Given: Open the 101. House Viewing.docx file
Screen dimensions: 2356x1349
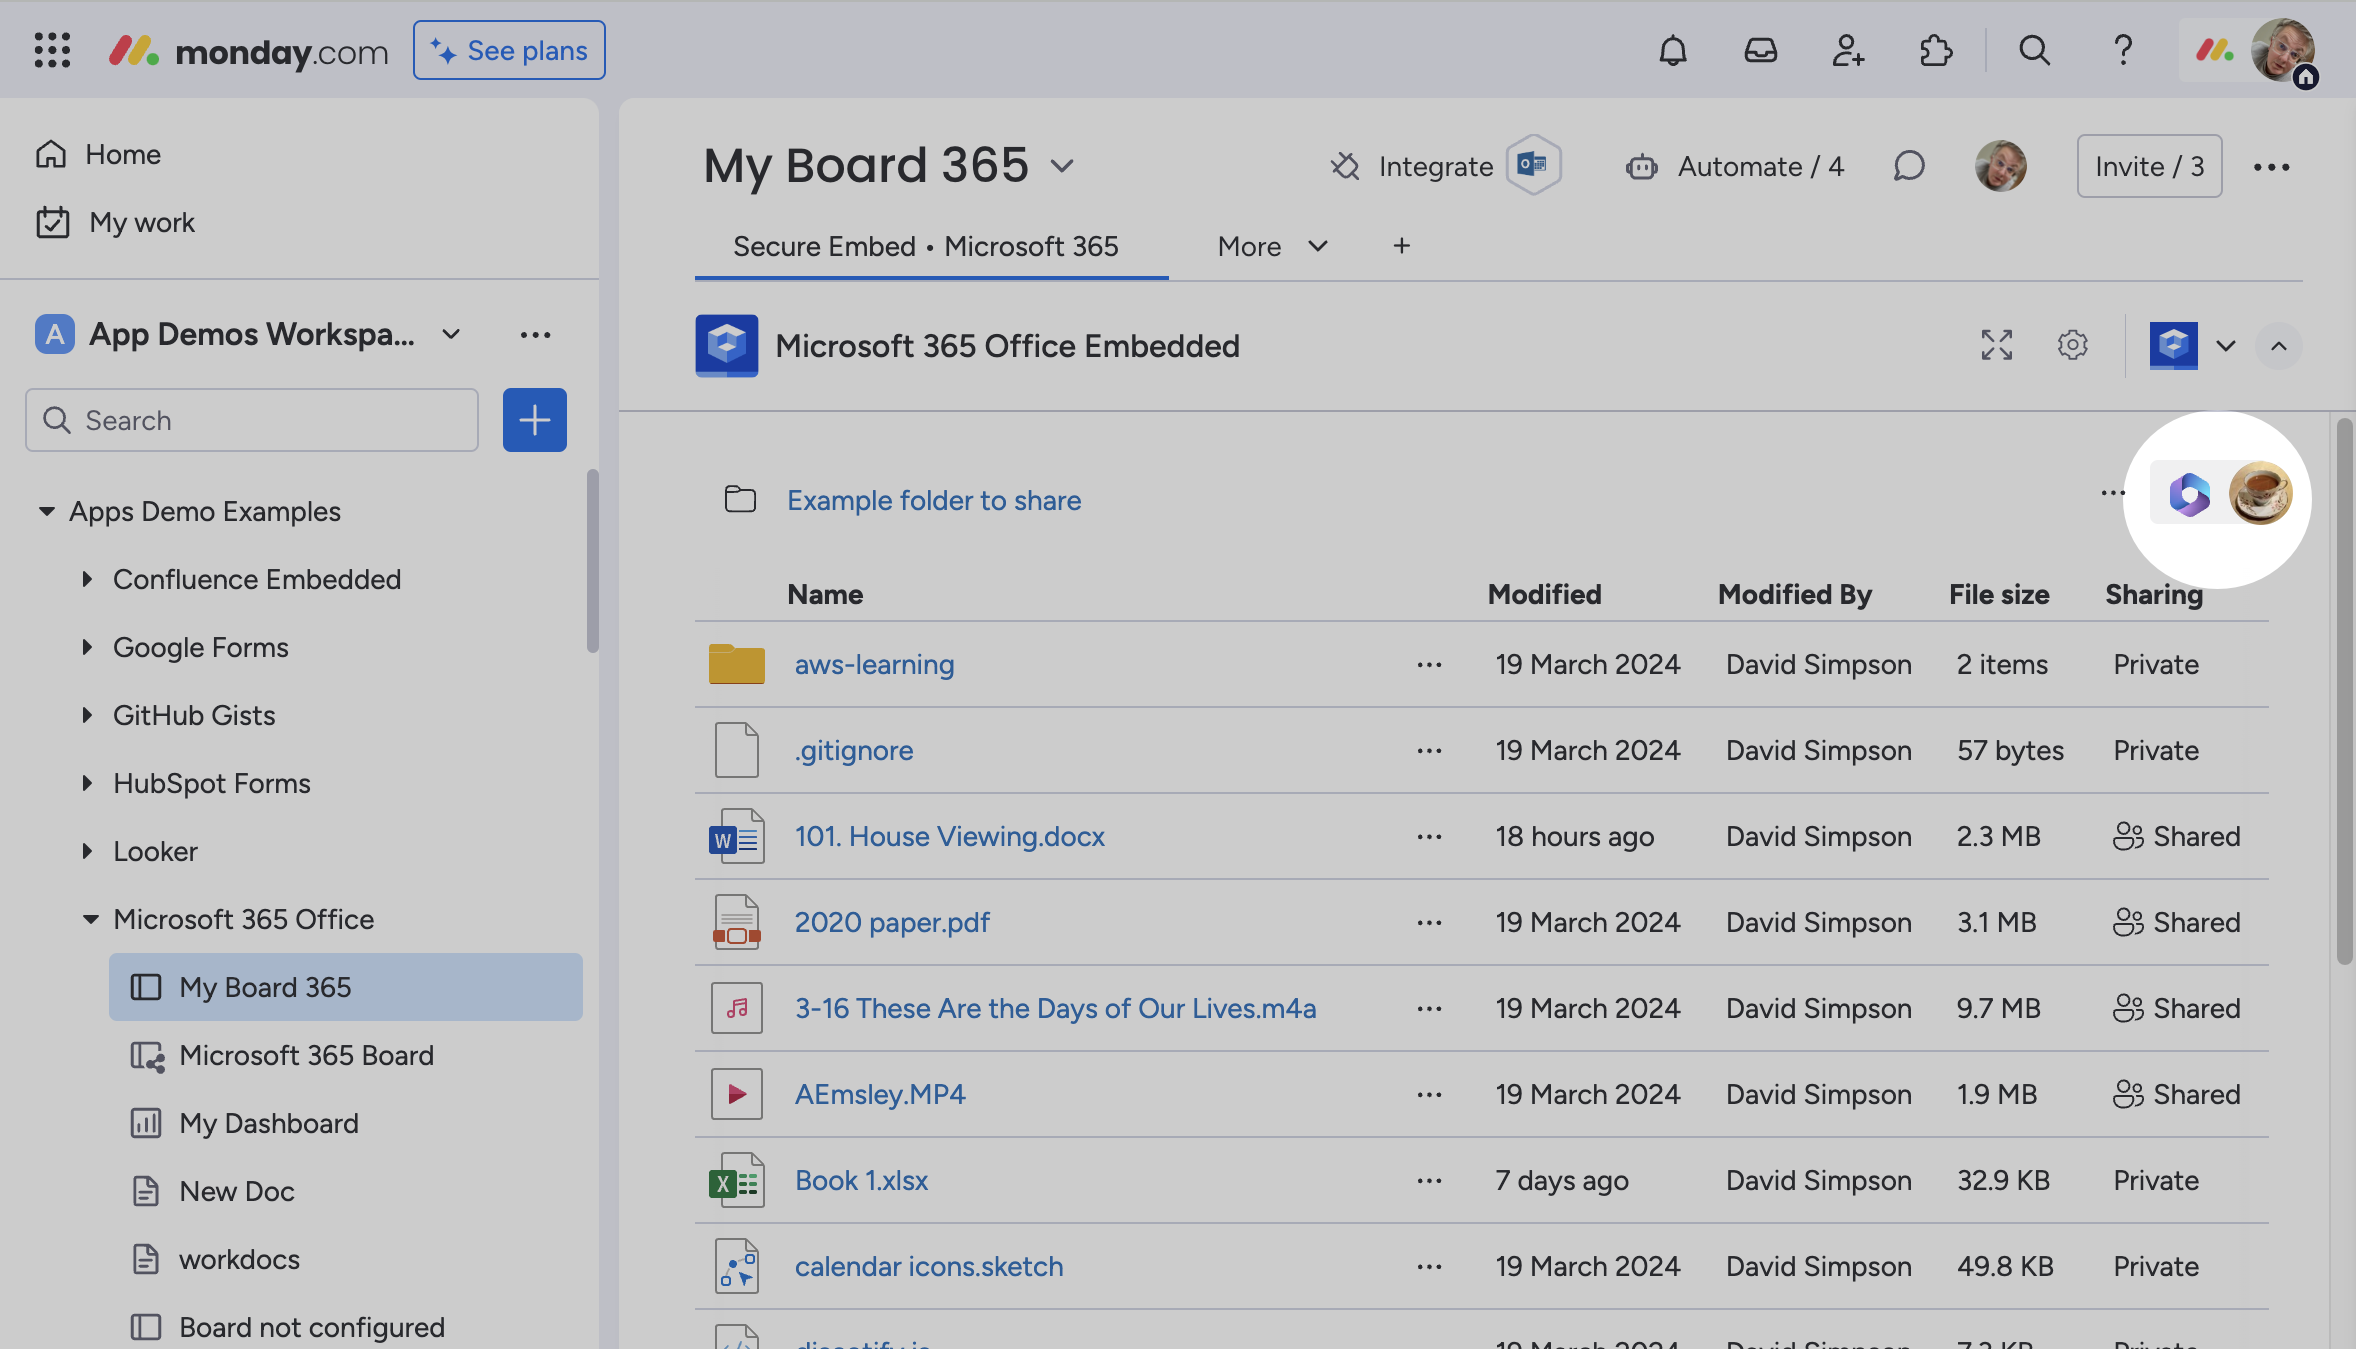Looking at the screenshot, I should tap(949, 836).
